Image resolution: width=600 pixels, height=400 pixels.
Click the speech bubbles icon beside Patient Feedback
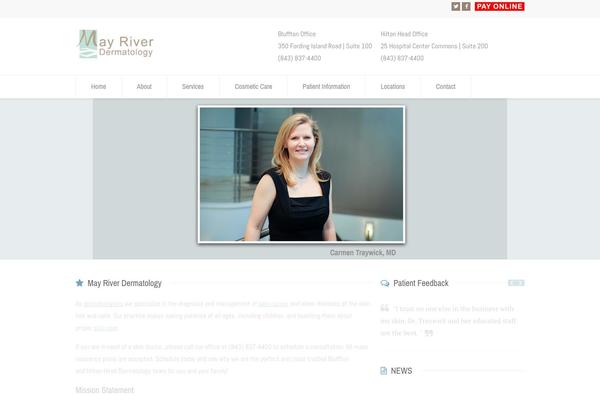tap(385, 283)
